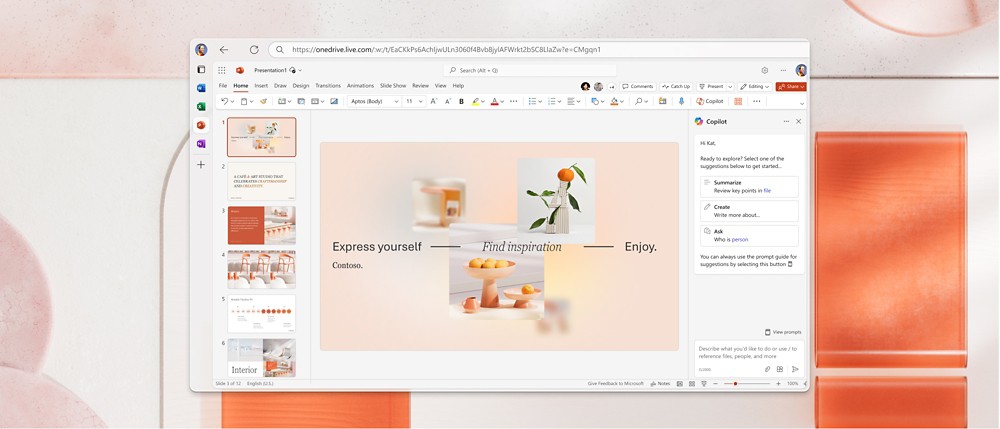This screenshot has height=429, width=1000.
Task: Toggle bold formatting
Action: 462,101
